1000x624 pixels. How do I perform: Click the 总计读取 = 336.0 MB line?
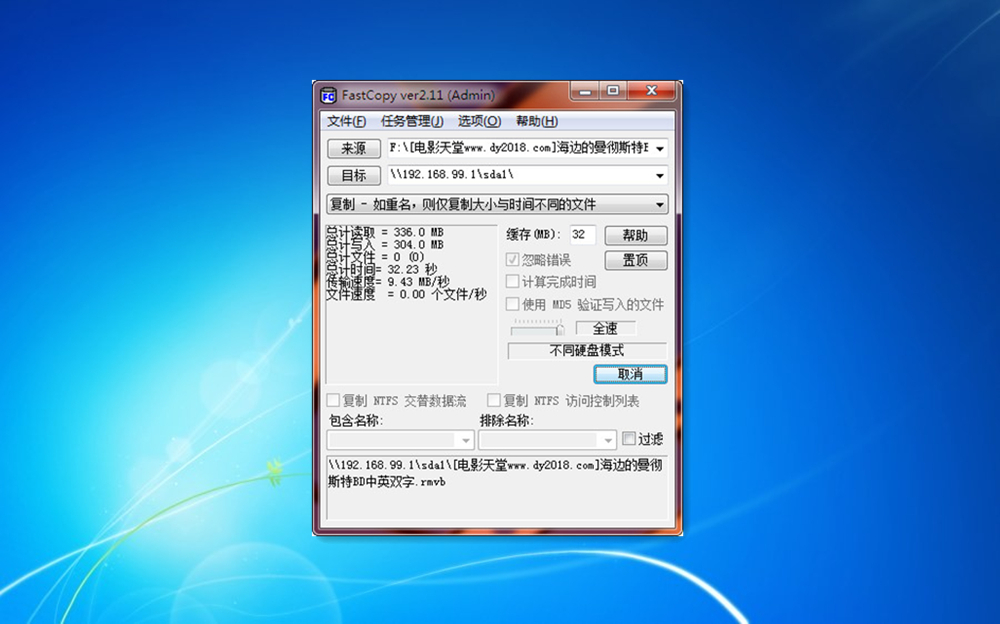pos(385,232)
